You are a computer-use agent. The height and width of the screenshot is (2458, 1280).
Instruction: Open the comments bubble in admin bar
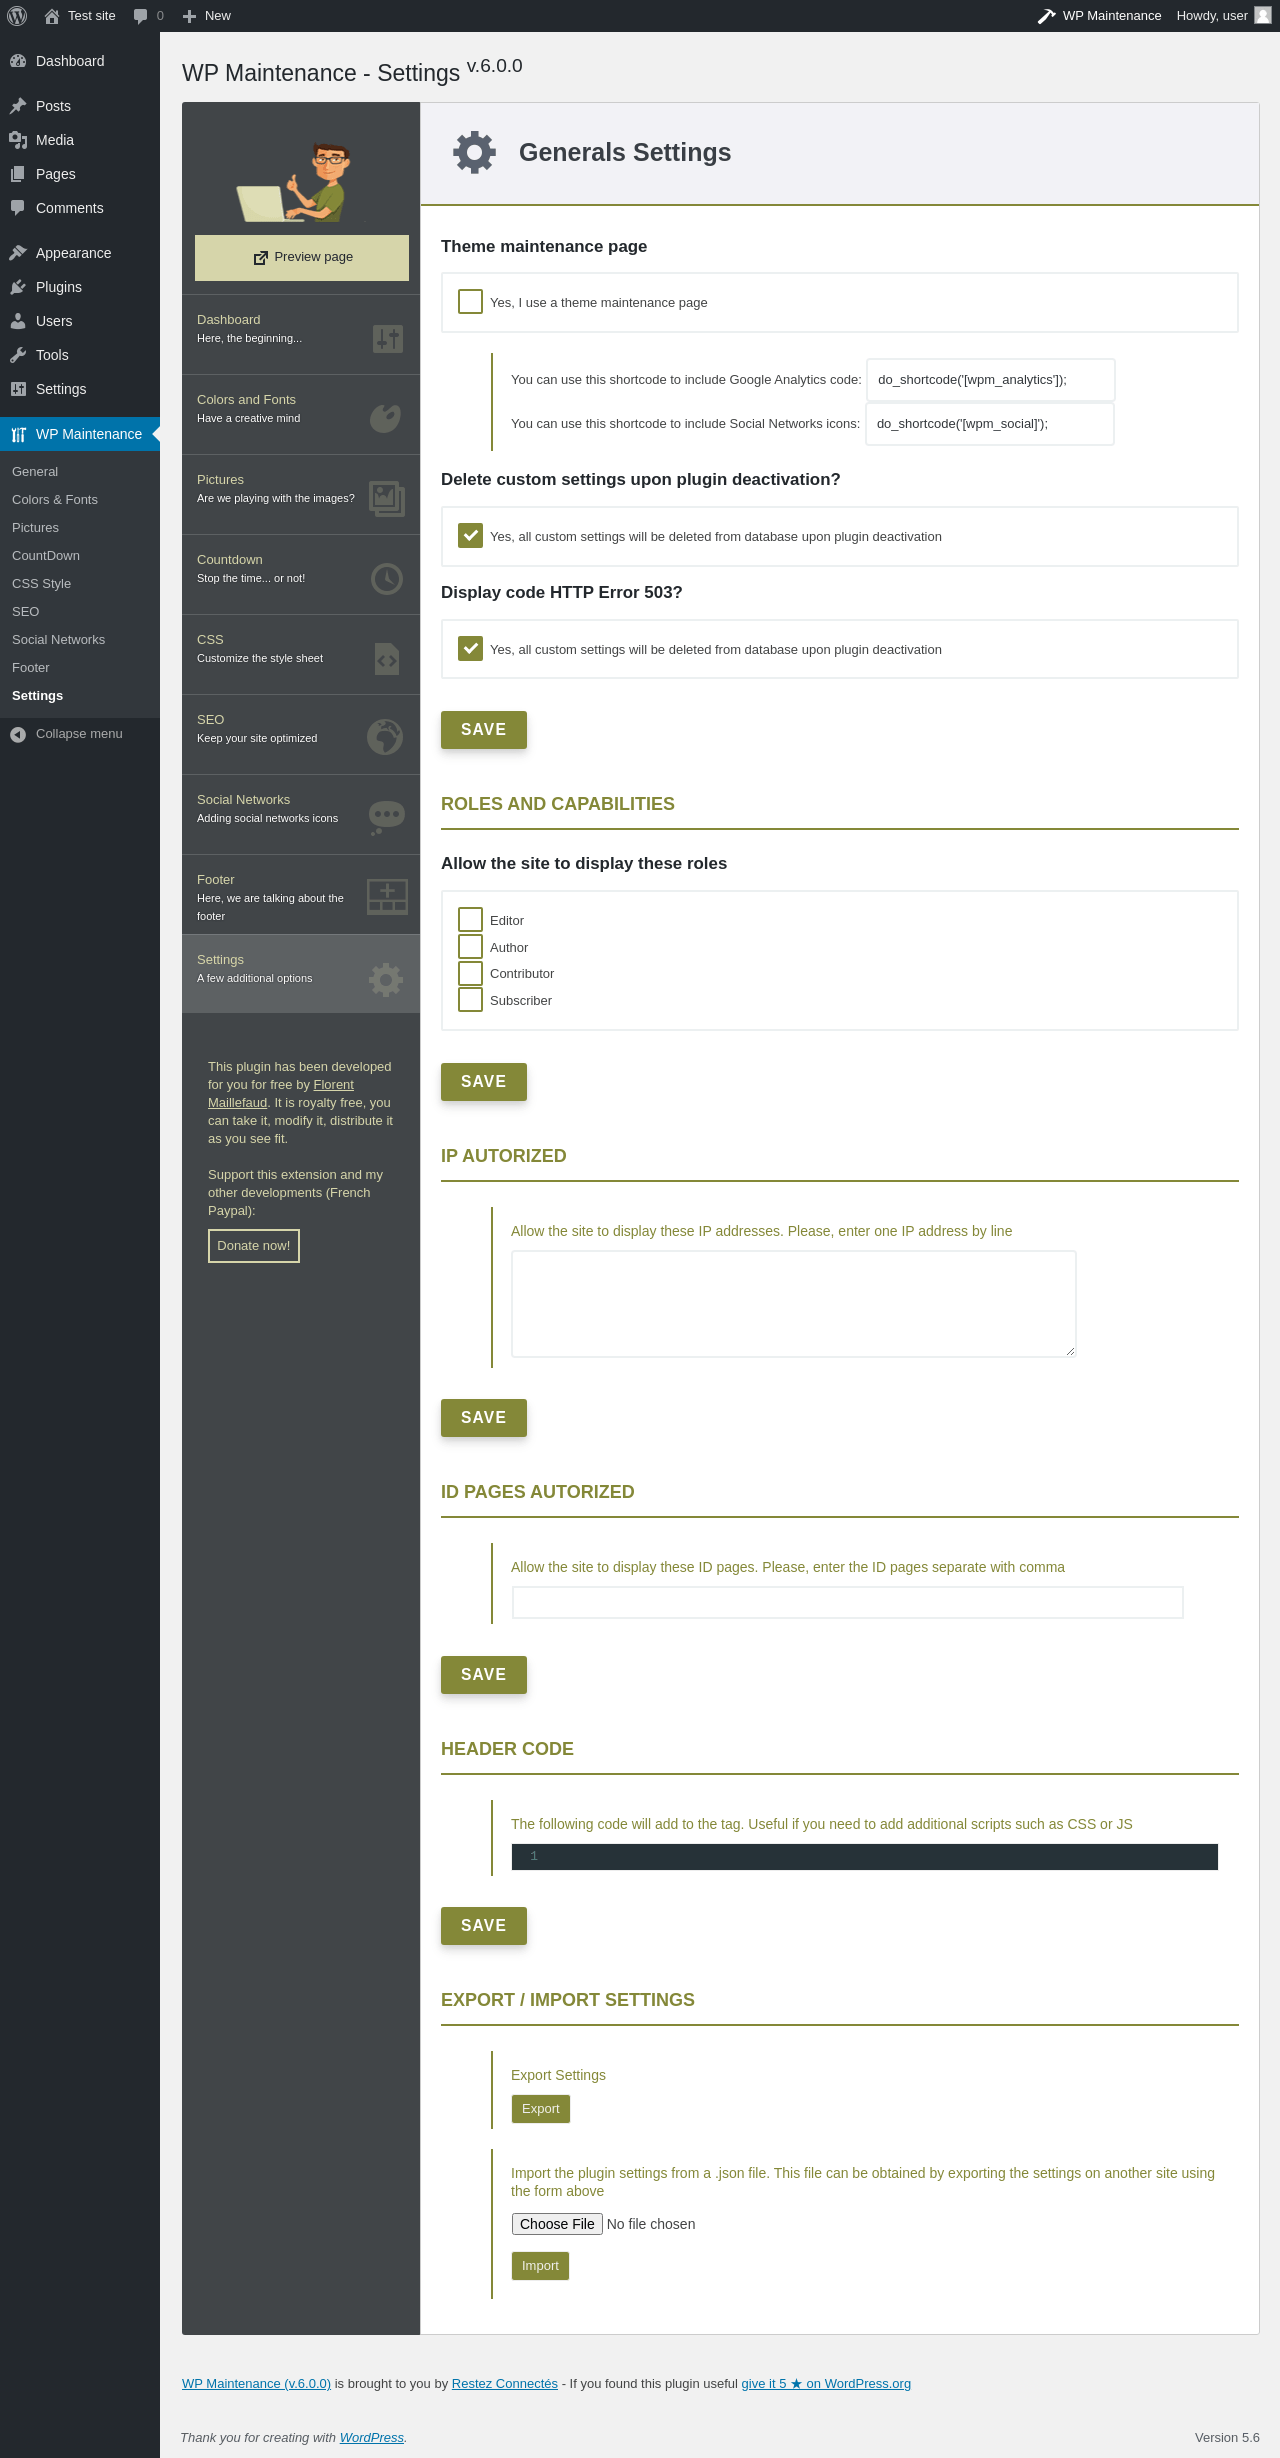coord(140,16)
